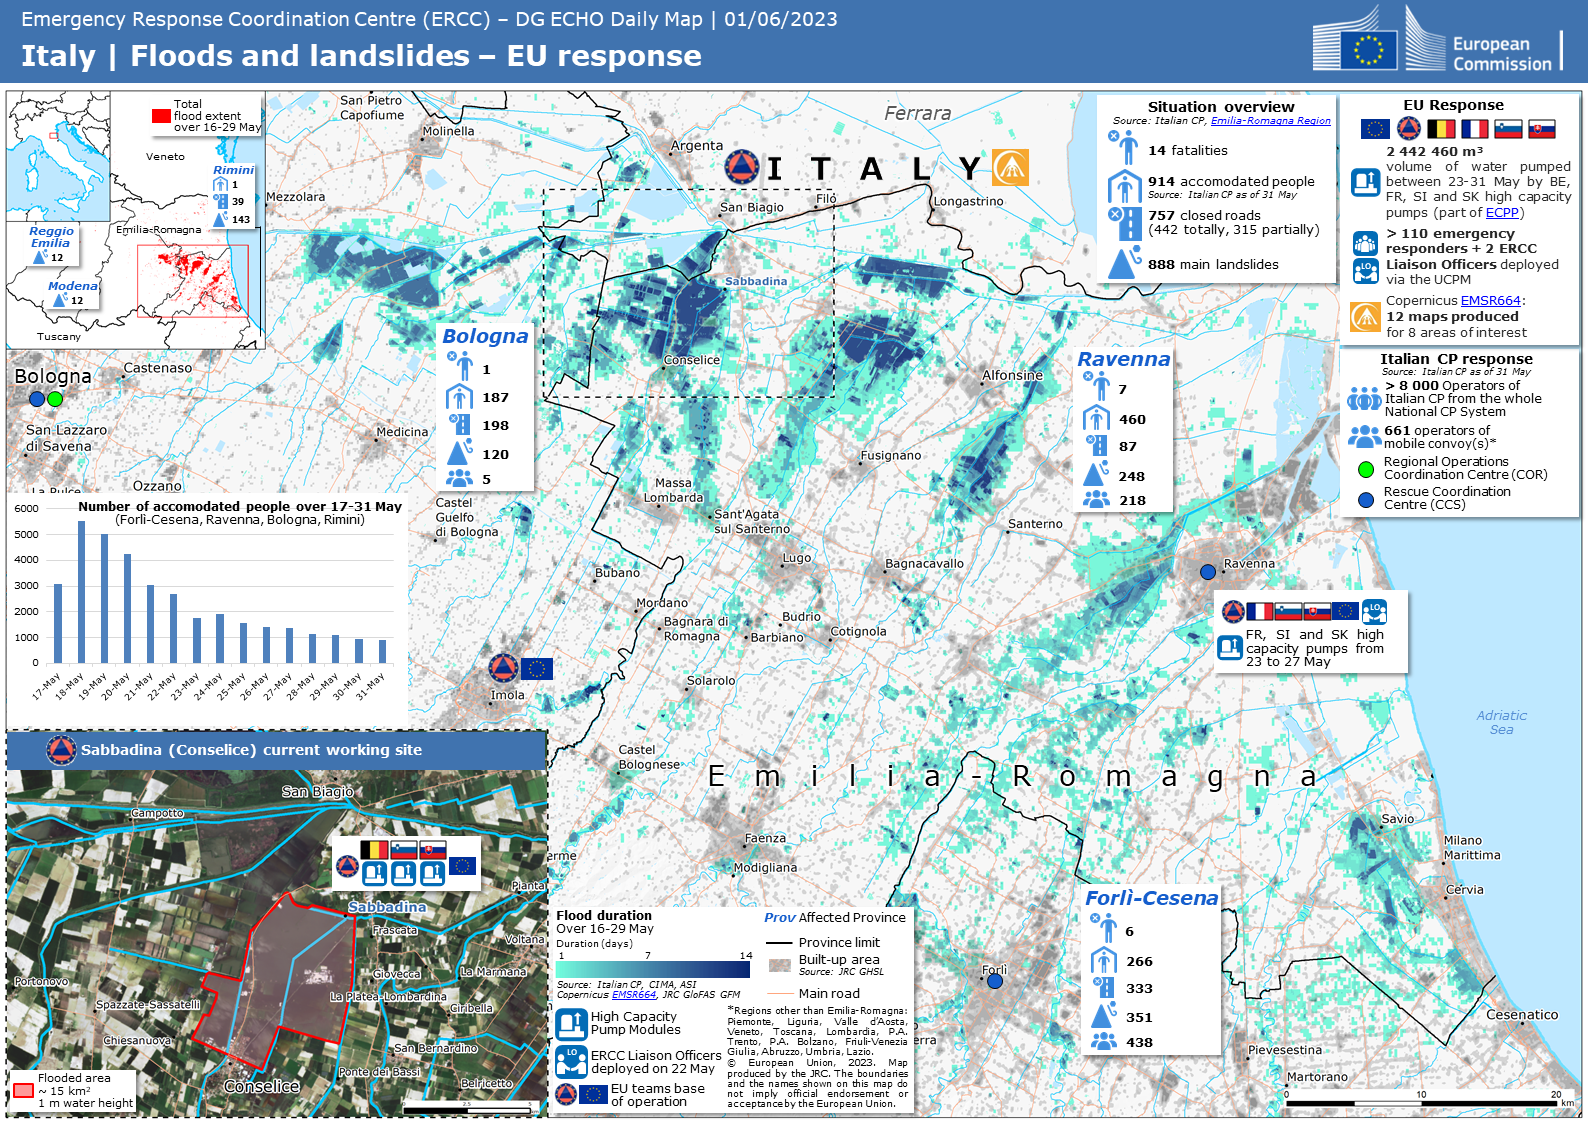Click the High Capacity Pump Modules legend icon
1588x1123 pixels.
pos(571,1023)
